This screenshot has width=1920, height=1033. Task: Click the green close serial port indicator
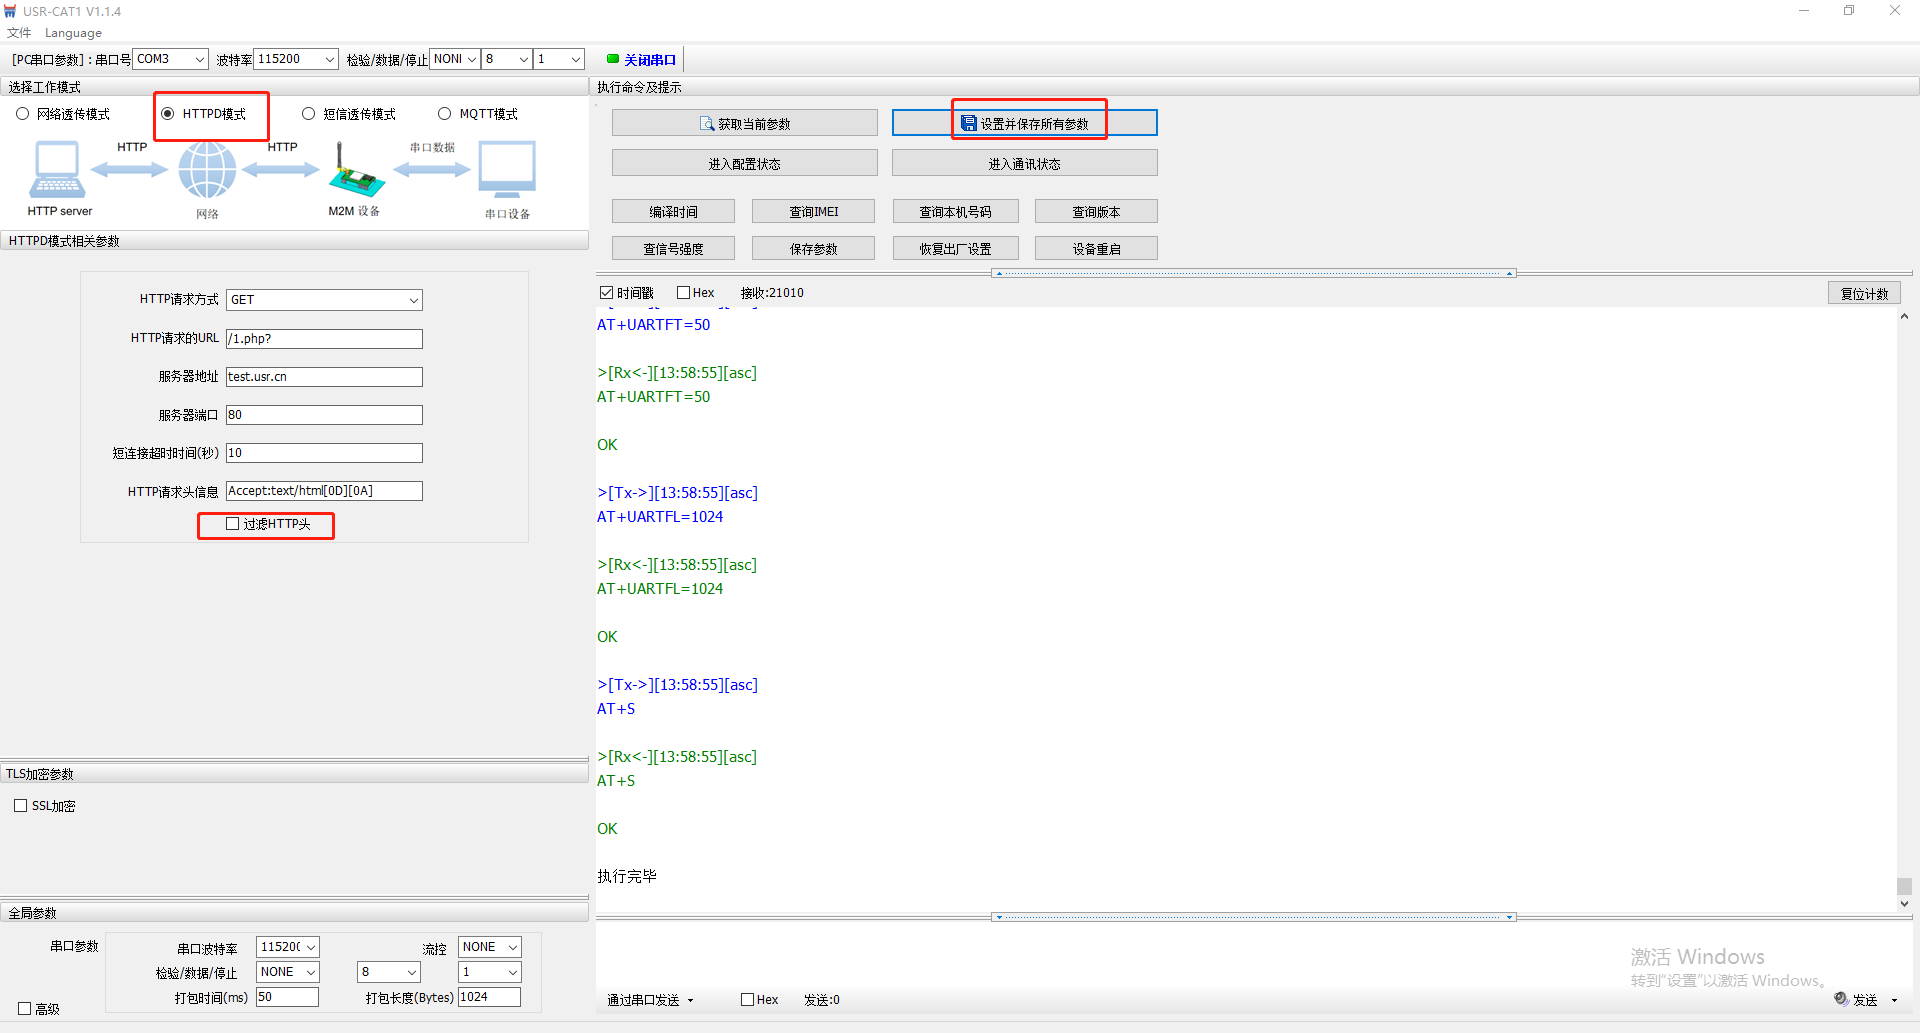coord(613,59)
